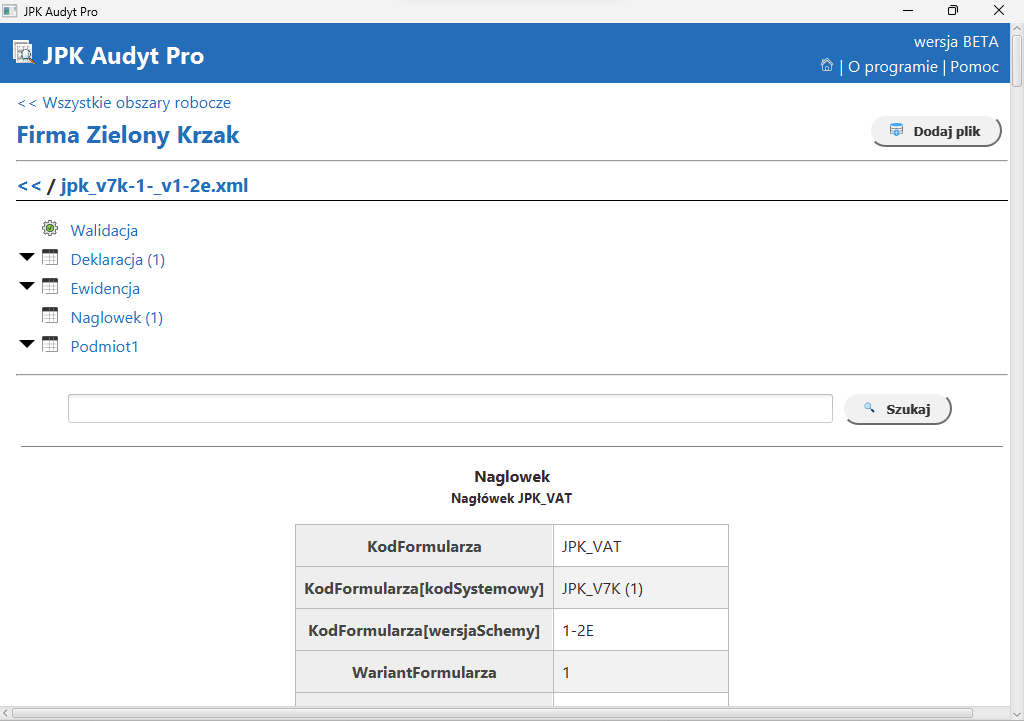Click the horizontal scrollbar left arrow
Image resolution: width=1024 pixels, height=721 pixels.
tap(5, 713)
